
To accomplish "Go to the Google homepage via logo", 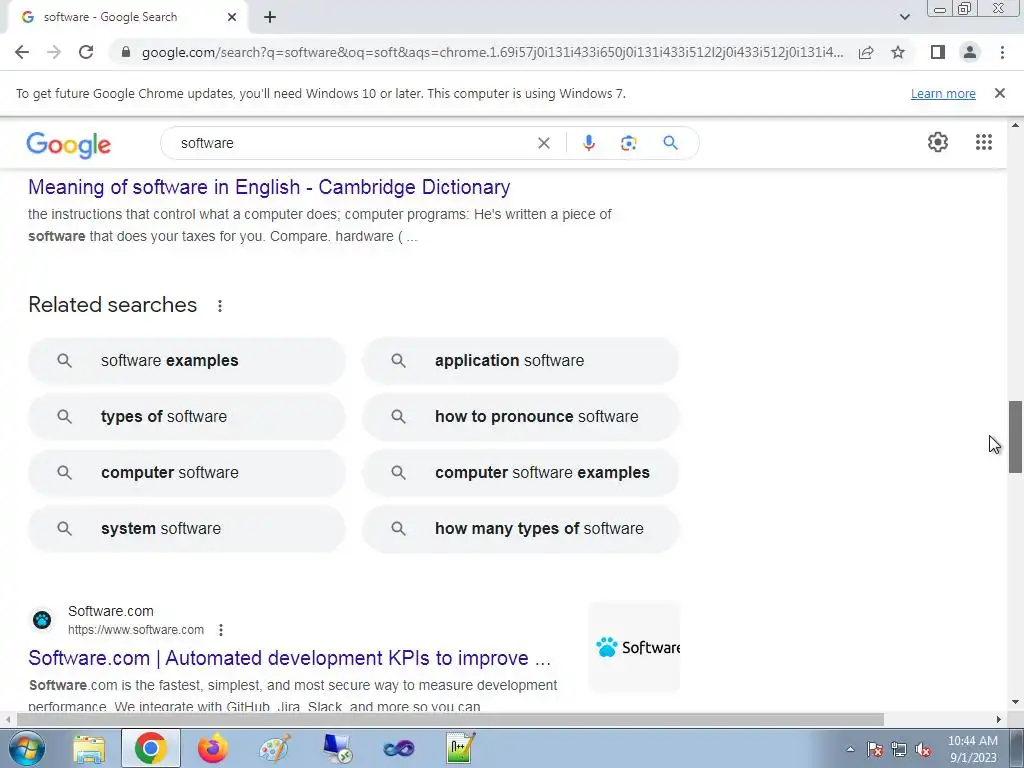I will pyautogui.click(x=69, y=144).
